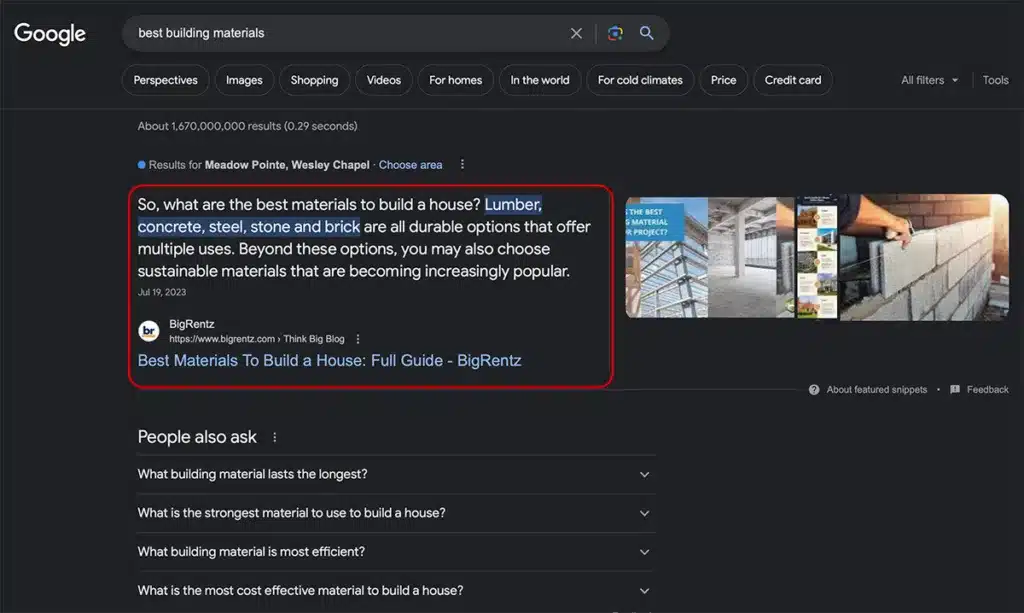The height and width of the screenshot is (613, 1024).
Task: Click the Feedback link
Action: tap(987, 390)
